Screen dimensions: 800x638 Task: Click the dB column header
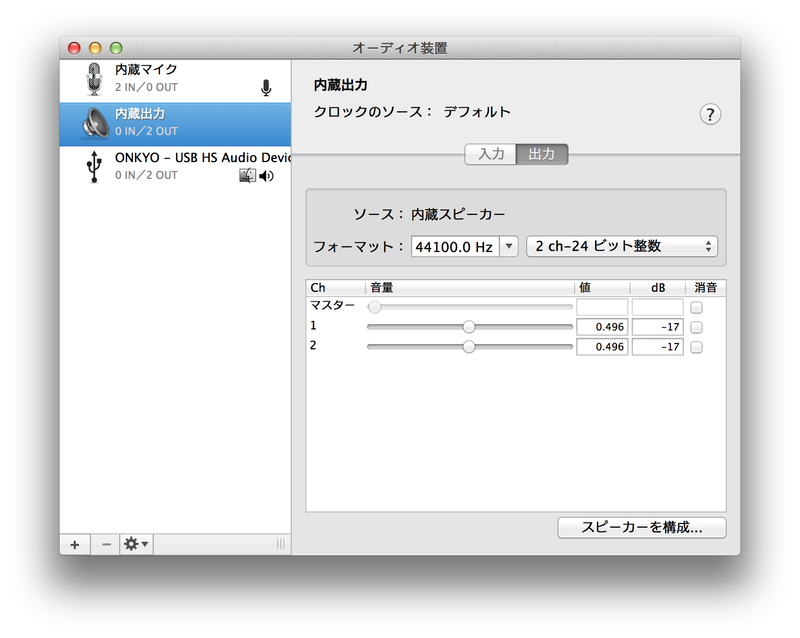pyautogui.click(x=658, y=288)
